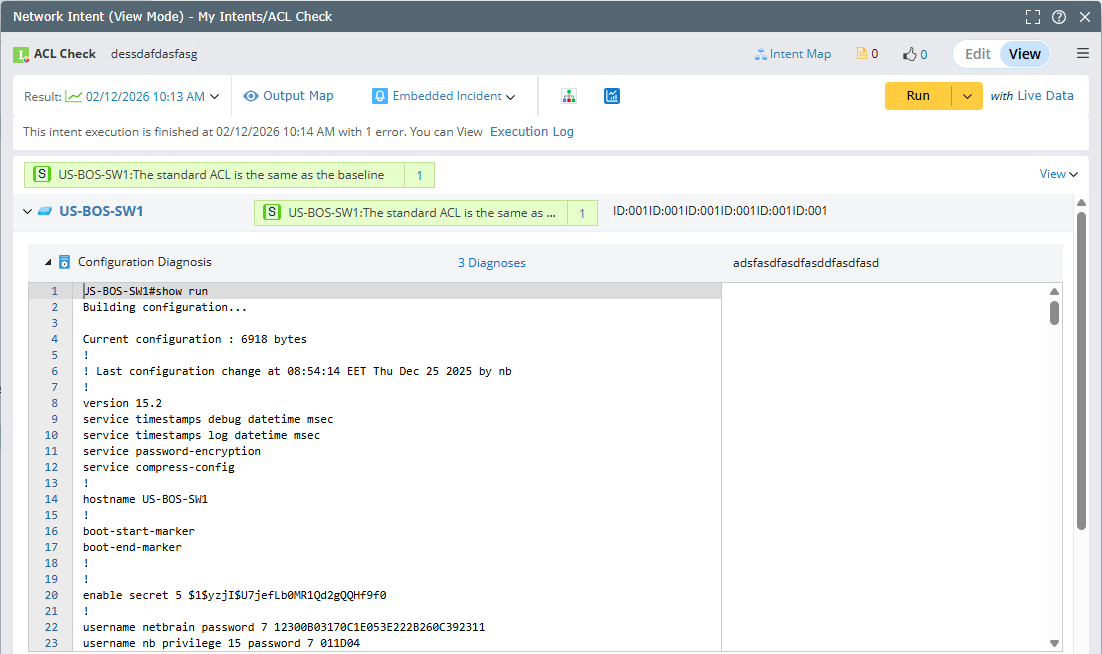Click the result trend chart icon
Image resolution: width=1102 pixels, height=654 pixels.
pyautogui.click(x=74, y=96)
